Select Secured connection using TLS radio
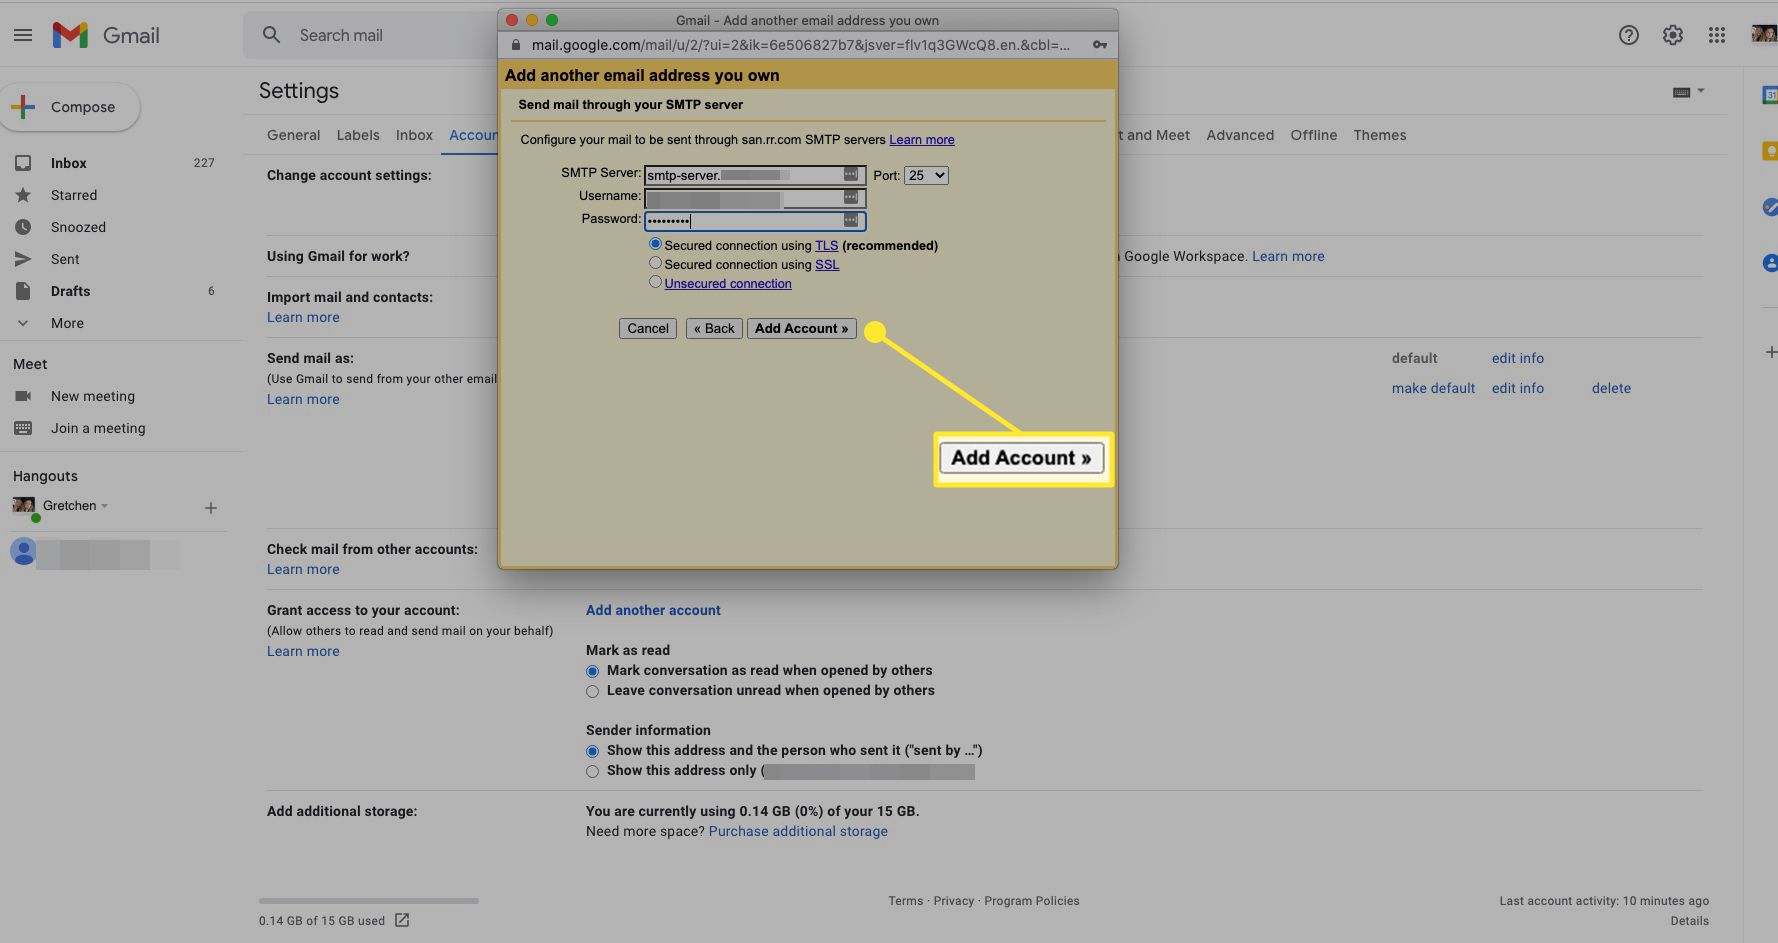This screenshot has width=1778, height=943. (655, 244)
